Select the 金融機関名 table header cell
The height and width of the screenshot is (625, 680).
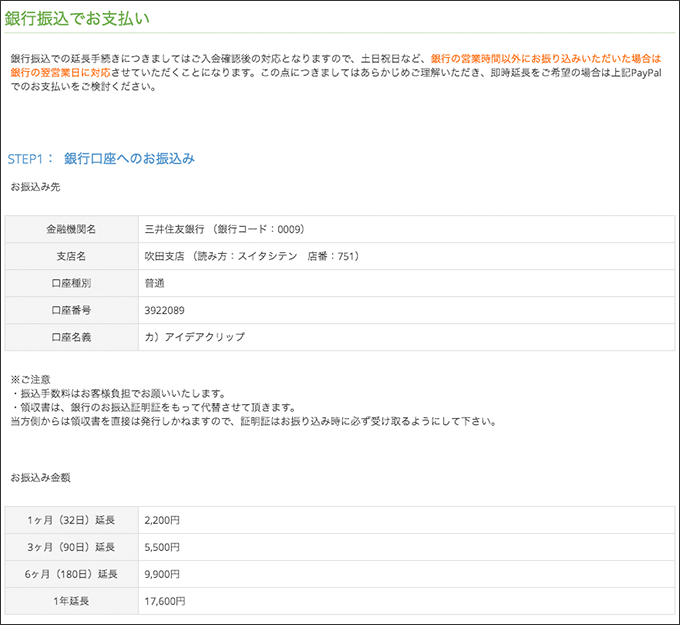(72, 229)
